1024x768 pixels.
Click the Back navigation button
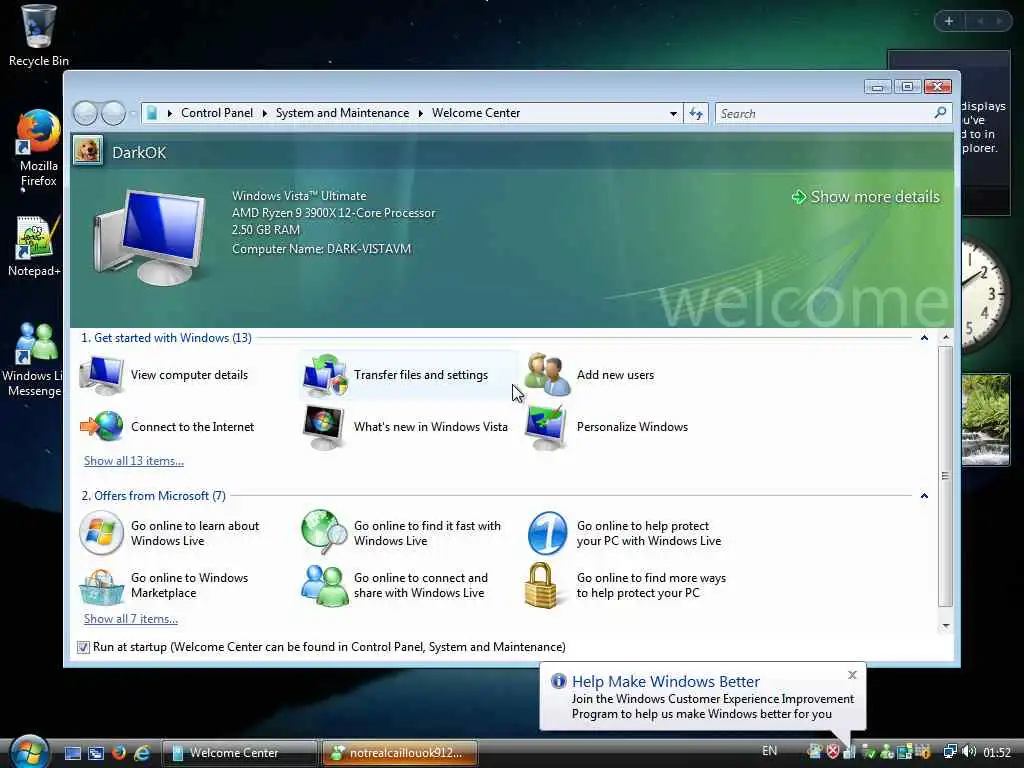point(86,114)
